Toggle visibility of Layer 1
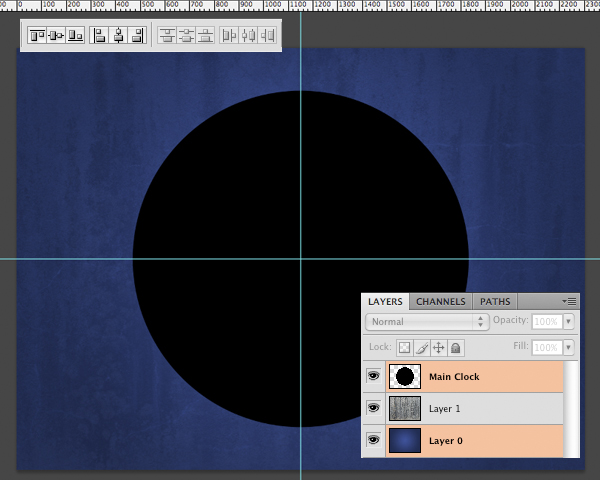Viewport: 600px width, 480px height. point(373,408)
